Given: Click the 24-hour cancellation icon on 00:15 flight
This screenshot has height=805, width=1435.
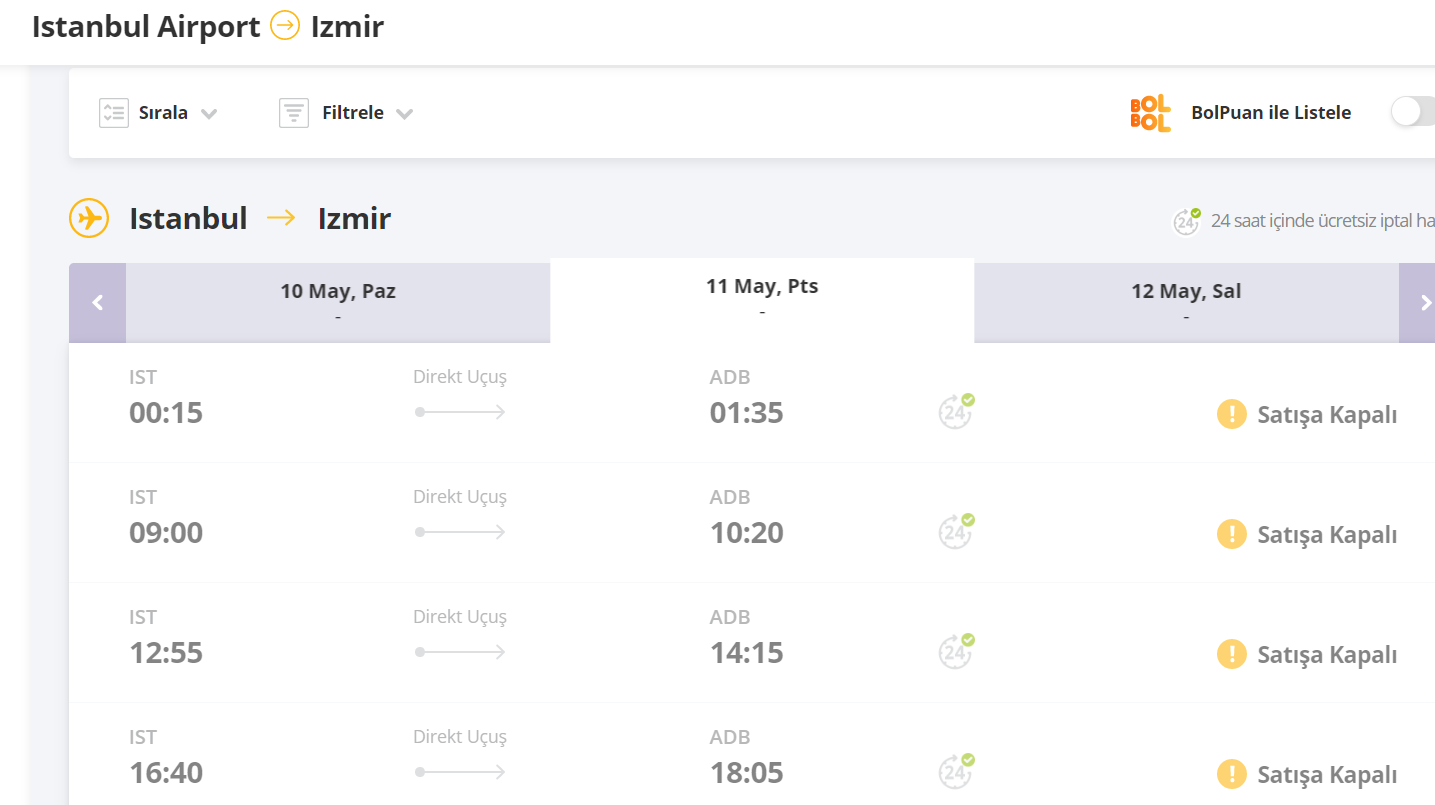Looking at the screenshot, I should click(x=956, y=412).
